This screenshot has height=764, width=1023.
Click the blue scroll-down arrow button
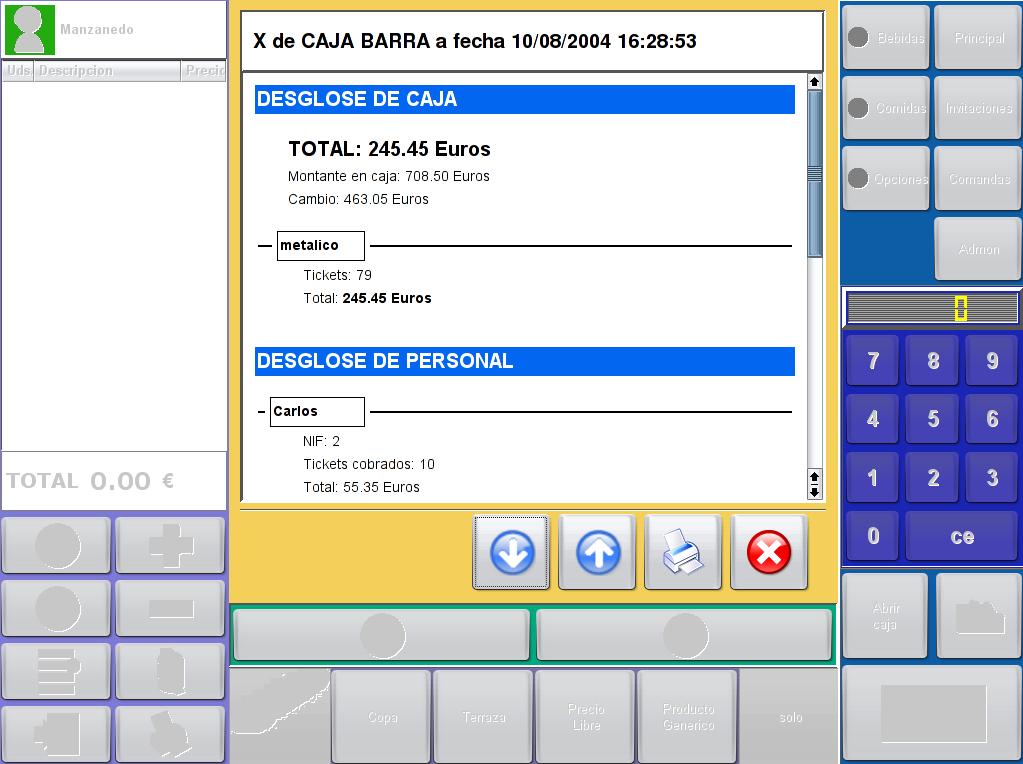[511, 552]
